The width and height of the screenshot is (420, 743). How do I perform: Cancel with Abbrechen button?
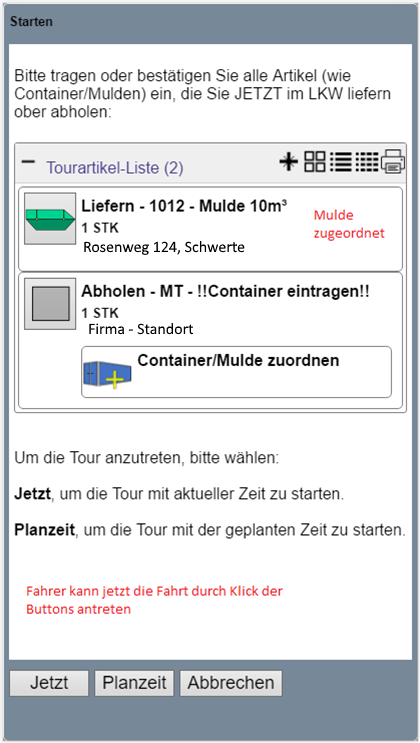231,683
